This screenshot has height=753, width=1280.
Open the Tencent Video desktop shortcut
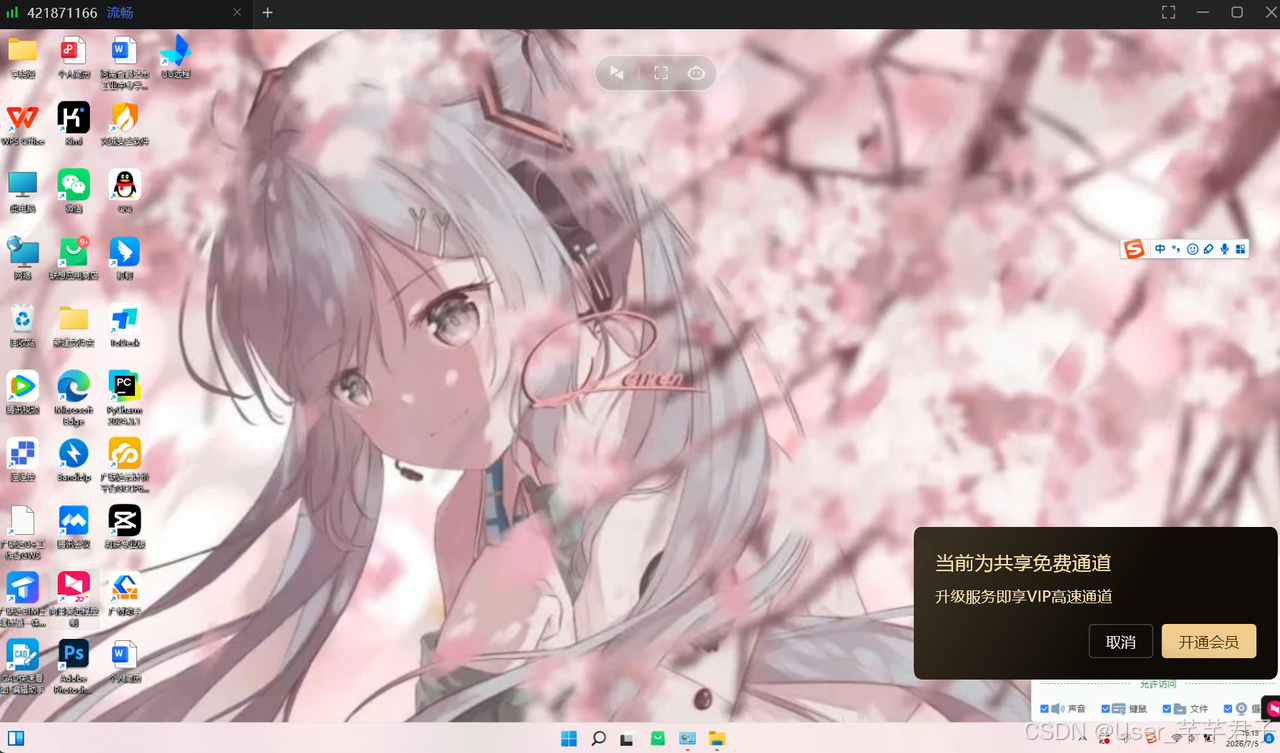pos(22,392)
